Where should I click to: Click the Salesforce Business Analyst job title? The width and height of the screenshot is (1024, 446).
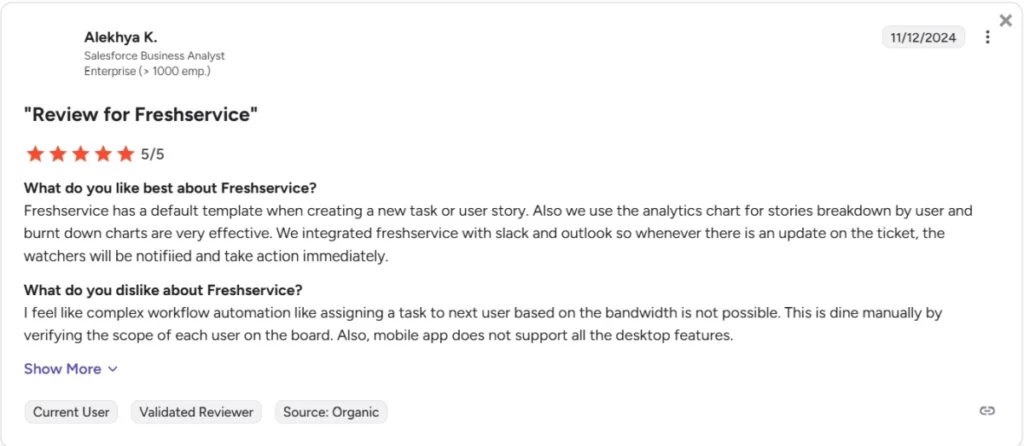[x=154, y=56]
